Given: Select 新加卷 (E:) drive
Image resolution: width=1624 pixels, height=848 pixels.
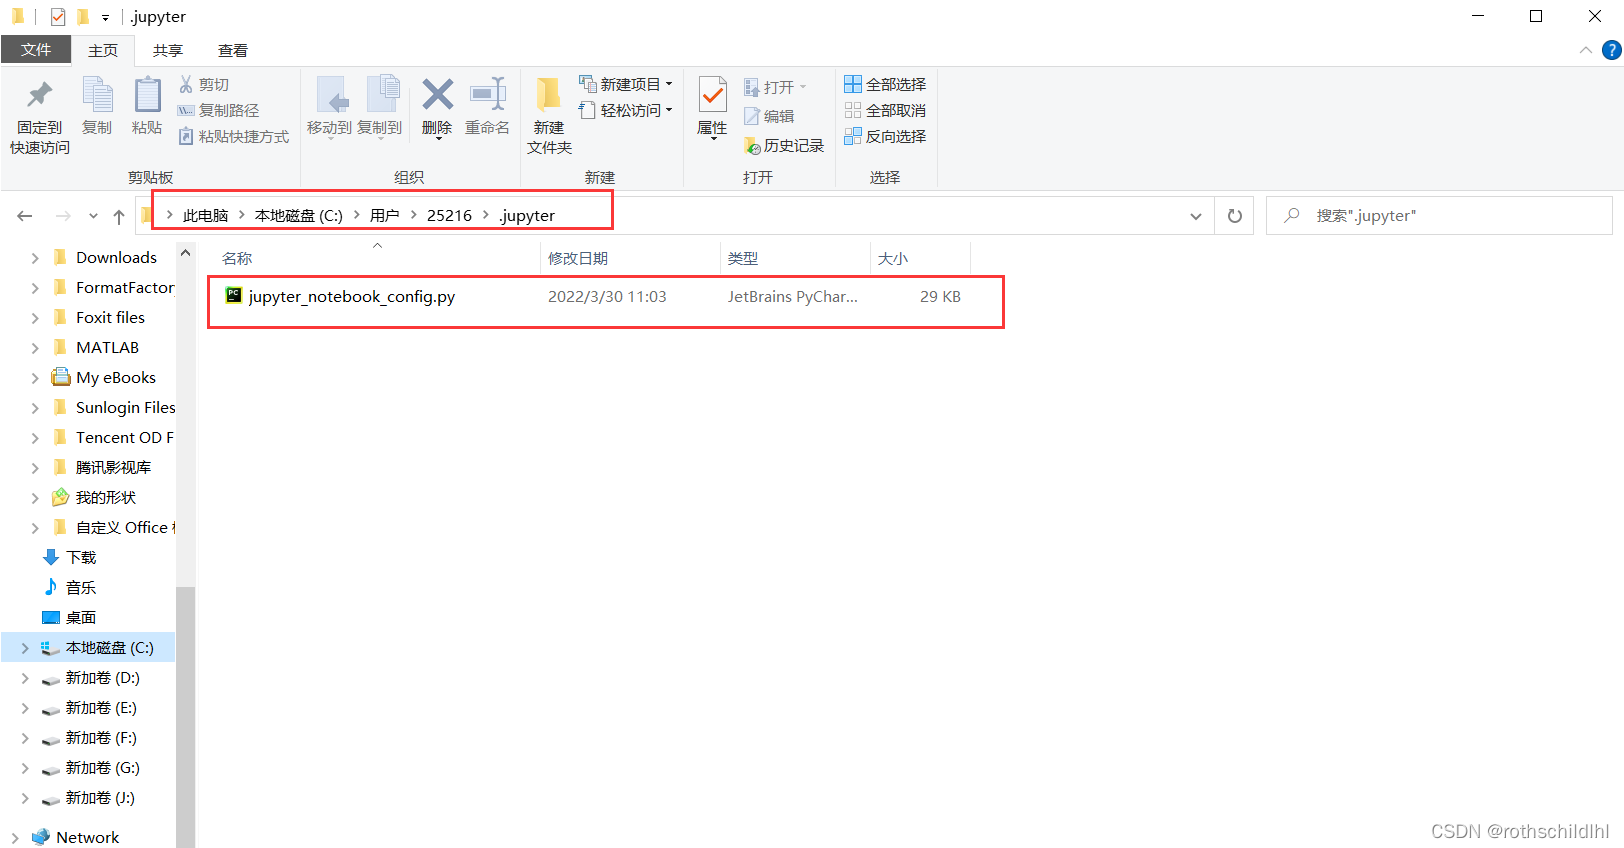Looking at the screenshot, I should [x=89, y=708].
